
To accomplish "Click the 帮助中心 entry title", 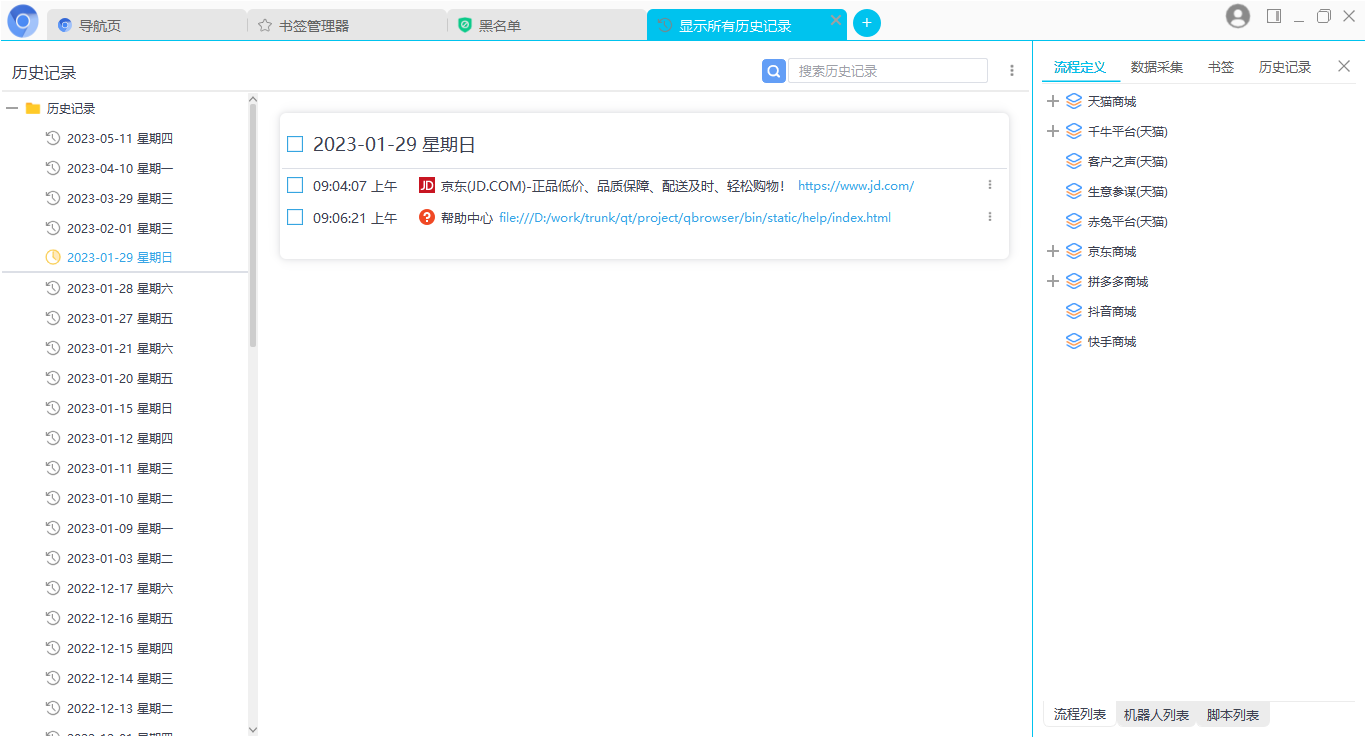I will point(467,217).
